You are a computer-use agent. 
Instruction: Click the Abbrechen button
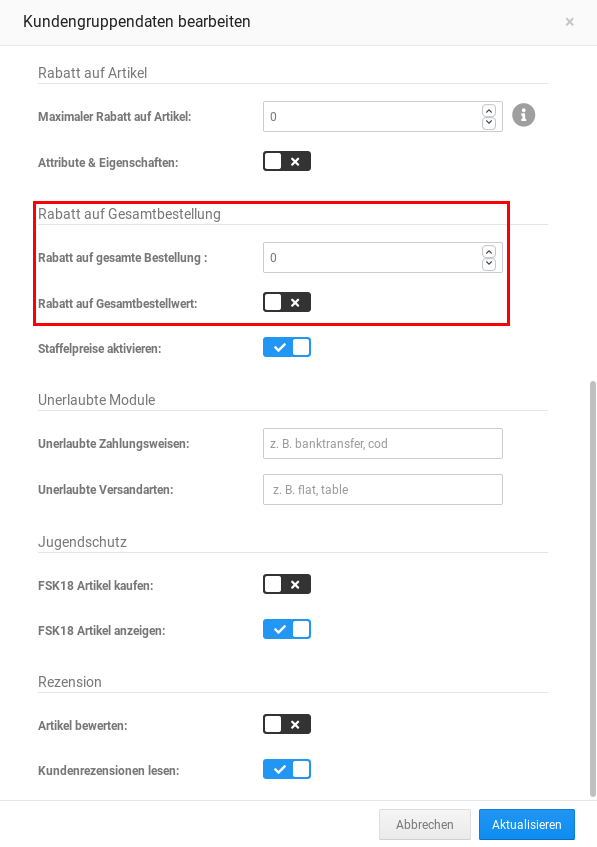pyautogui.click(x=424, y=824)
